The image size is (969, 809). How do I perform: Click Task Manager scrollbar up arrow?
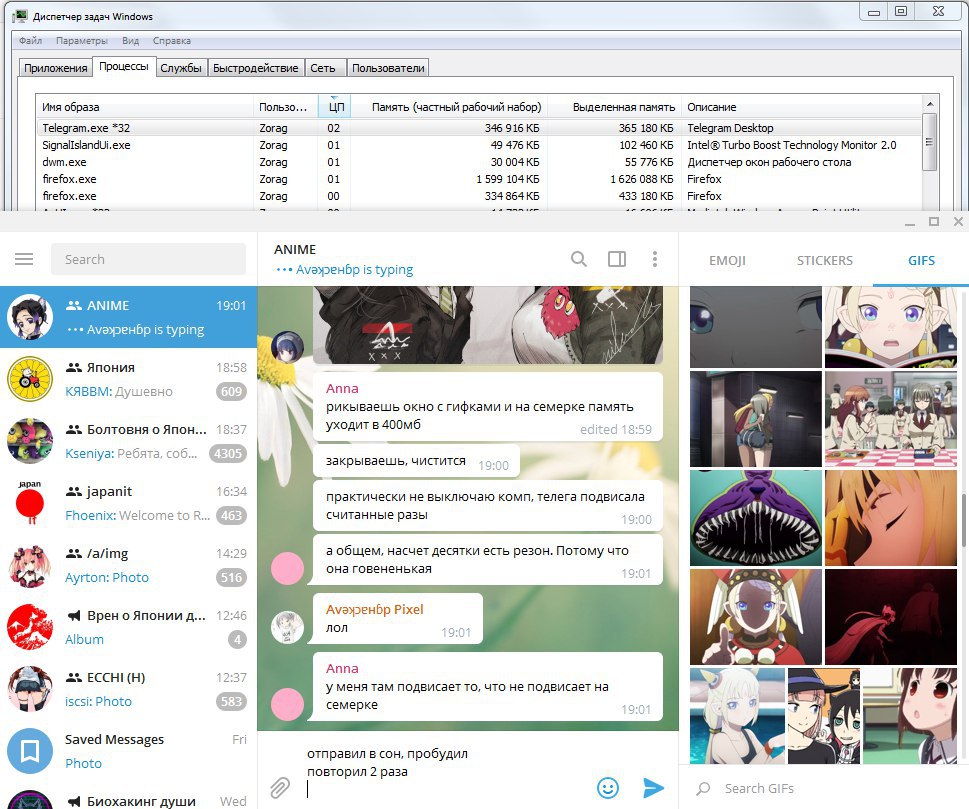tap(929, 104)
